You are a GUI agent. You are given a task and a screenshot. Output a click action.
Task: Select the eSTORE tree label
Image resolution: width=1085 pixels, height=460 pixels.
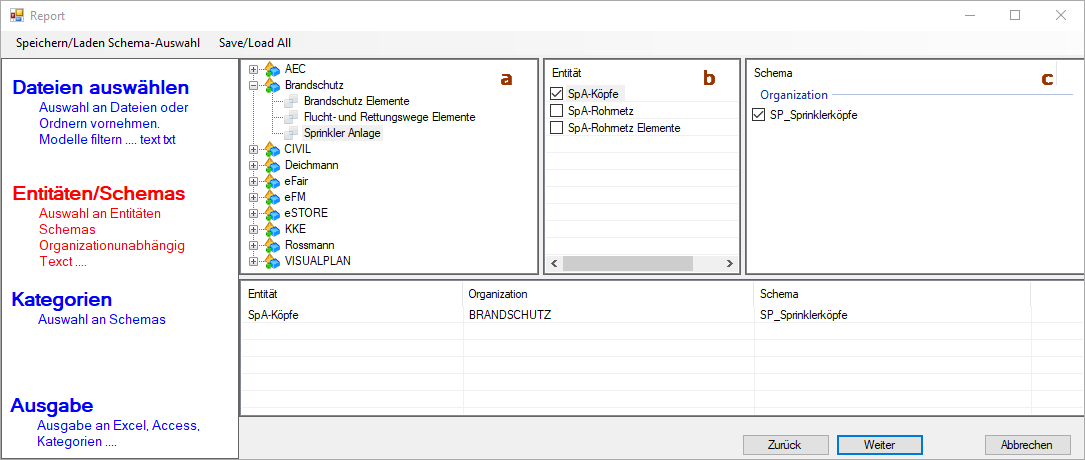[306, 212]
